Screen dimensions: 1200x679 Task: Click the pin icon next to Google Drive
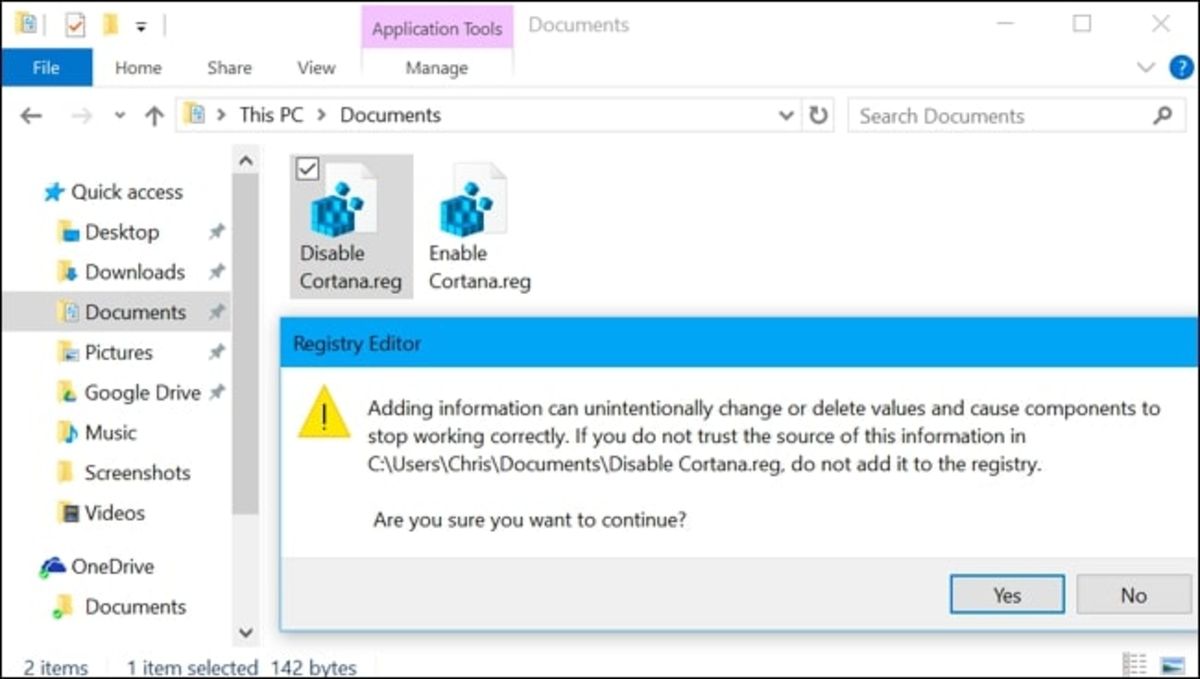(215, 393)
